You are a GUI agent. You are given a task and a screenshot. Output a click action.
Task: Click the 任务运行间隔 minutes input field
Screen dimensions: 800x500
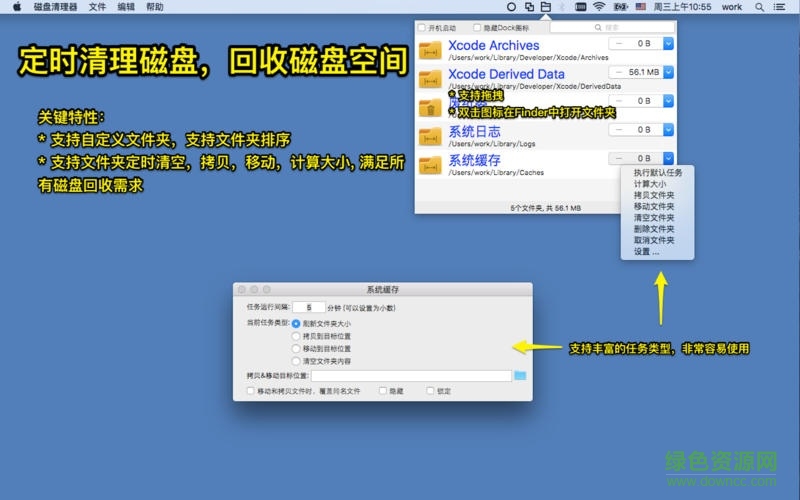[x=309, y=308]
